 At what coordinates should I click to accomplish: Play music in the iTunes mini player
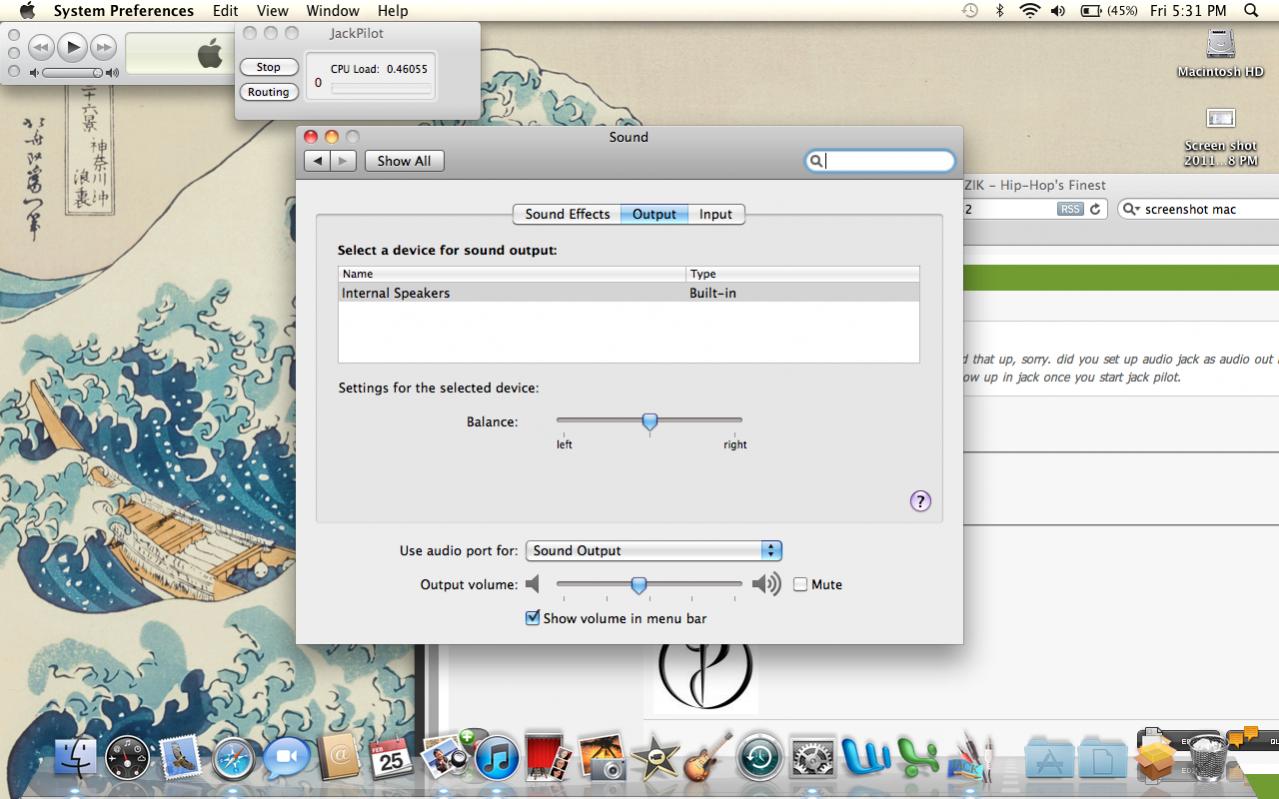(x=72, y=47)
